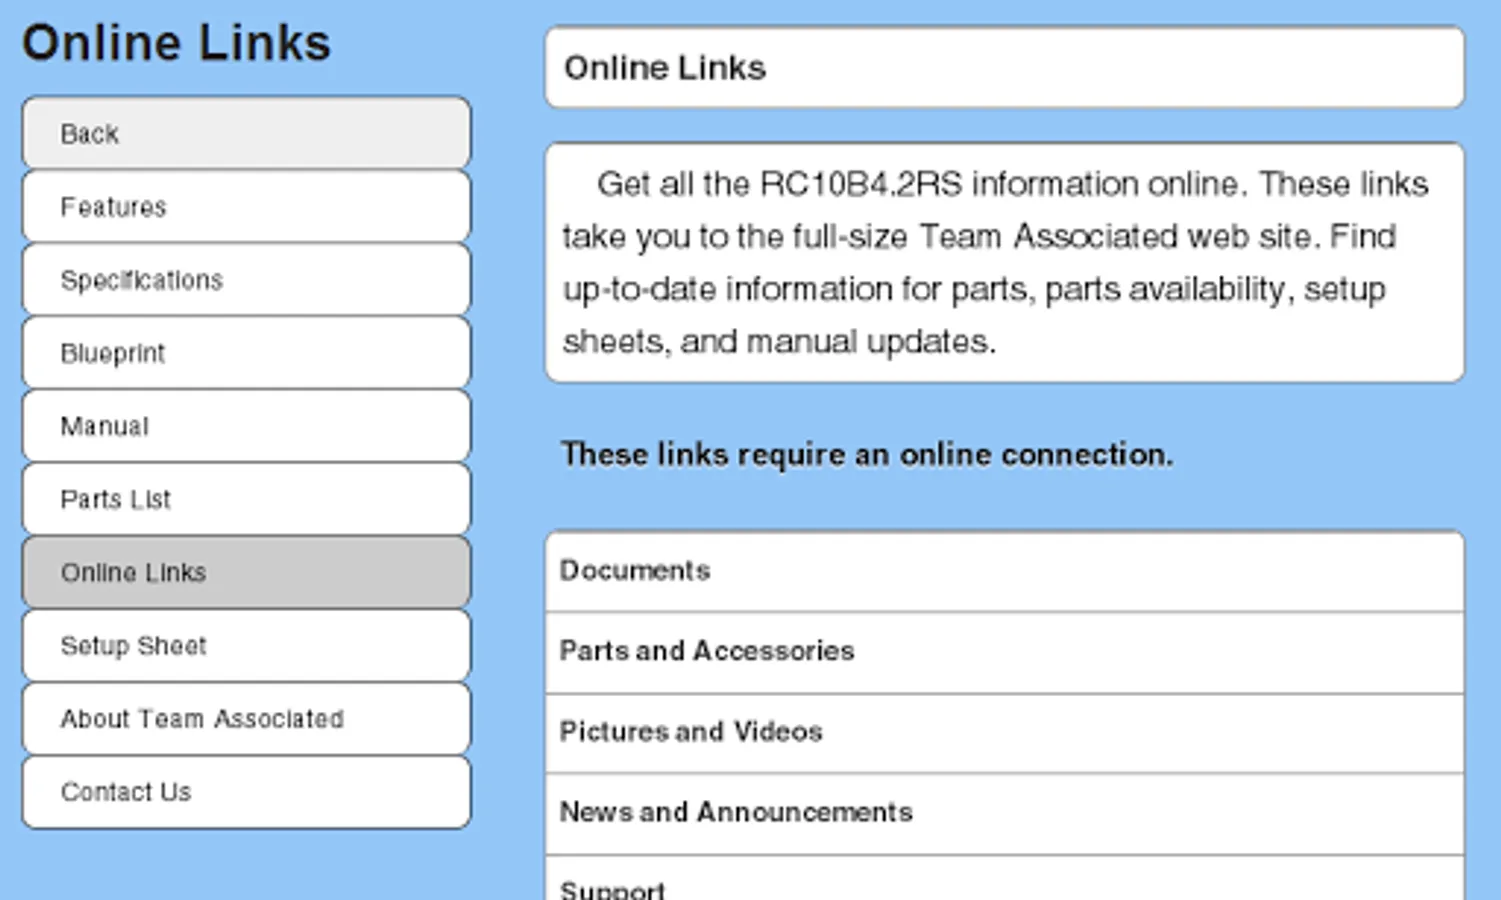Open About Team Associated
This screenshot has width=1501, height=900.
coord(246,718)
